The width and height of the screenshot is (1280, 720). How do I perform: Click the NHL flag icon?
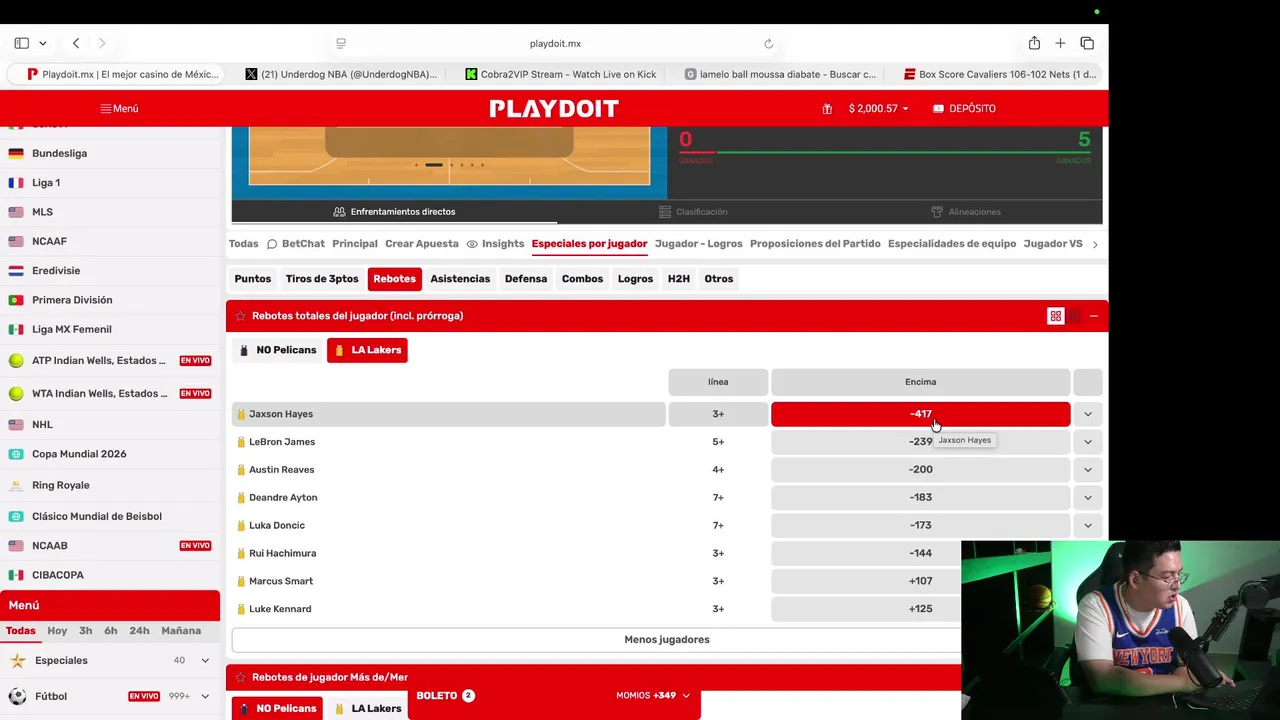tap(16, 424)
